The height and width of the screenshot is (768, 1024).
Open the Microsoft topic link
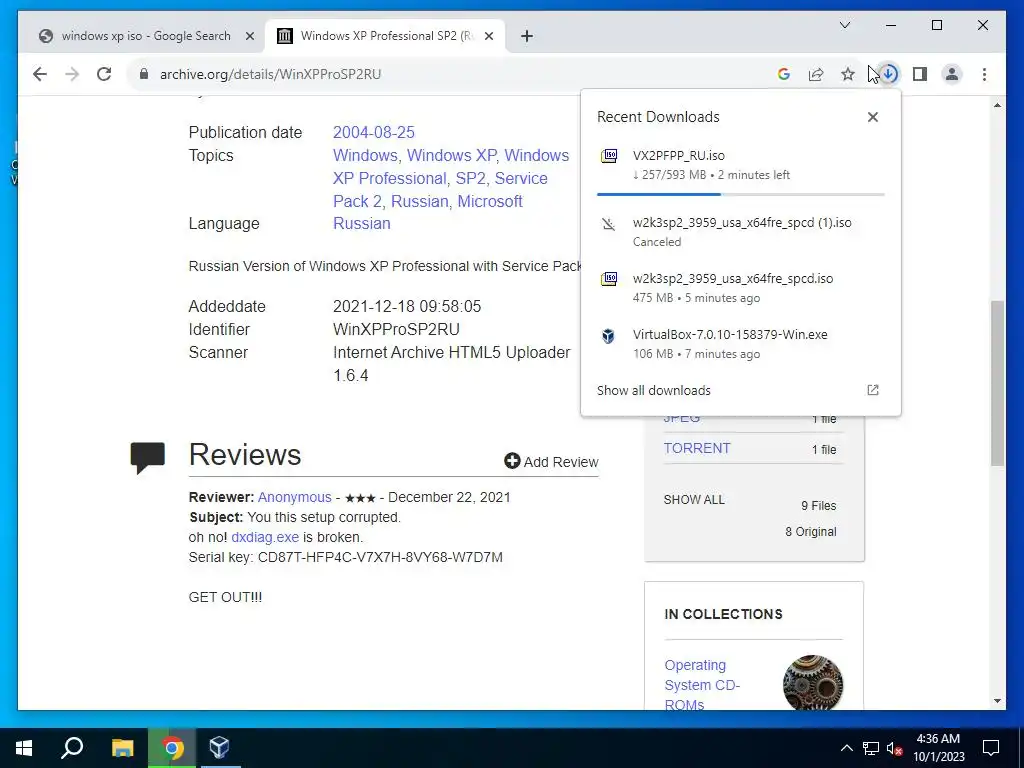(x=490, y=201)
